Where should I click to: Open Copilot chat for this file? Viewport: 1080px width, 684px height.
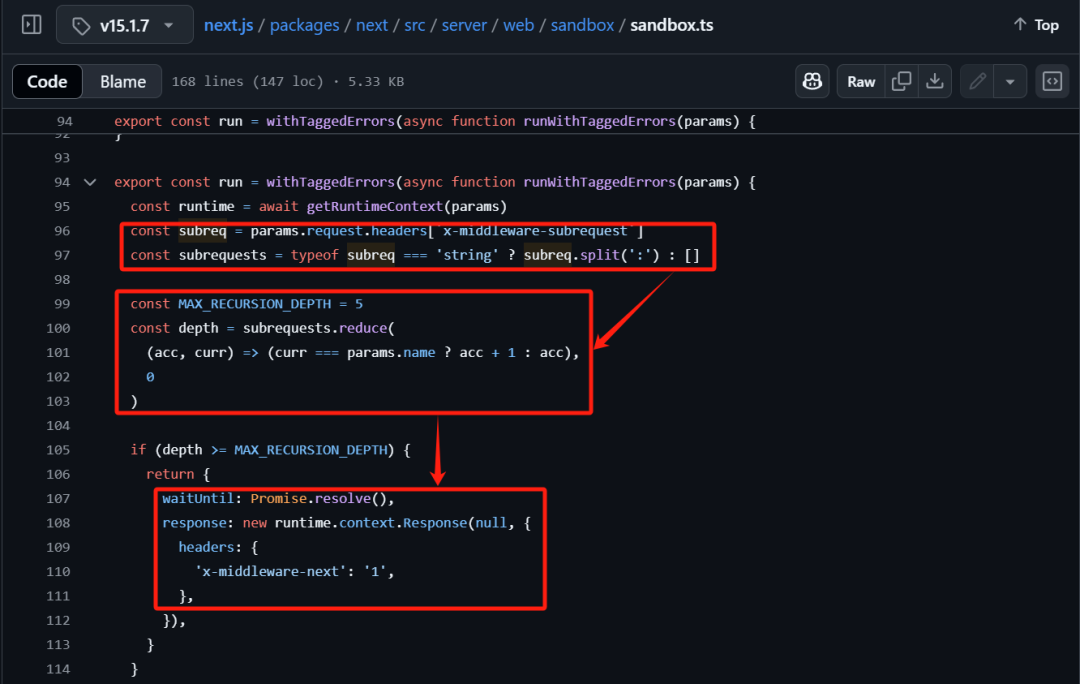point(812,82)
